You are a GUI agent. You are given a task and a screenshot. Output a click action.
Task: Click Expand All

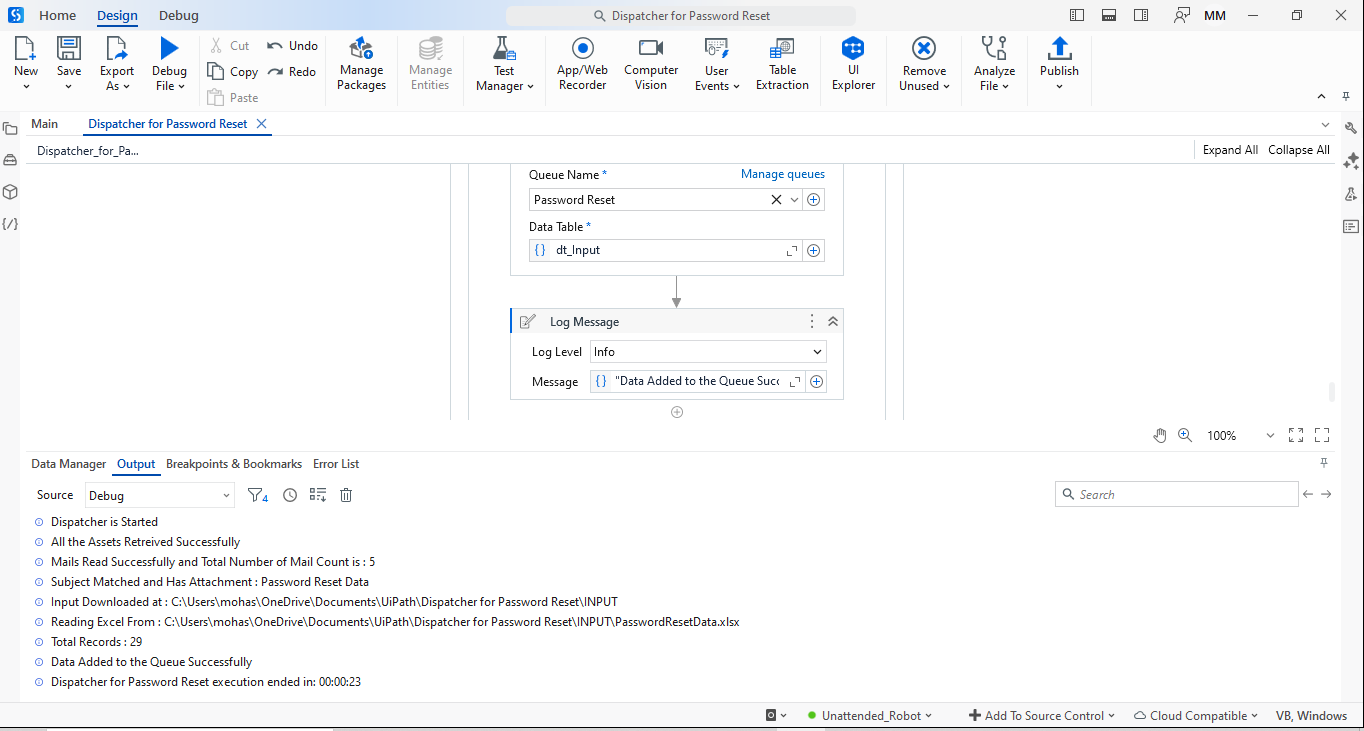[1230, 150]
